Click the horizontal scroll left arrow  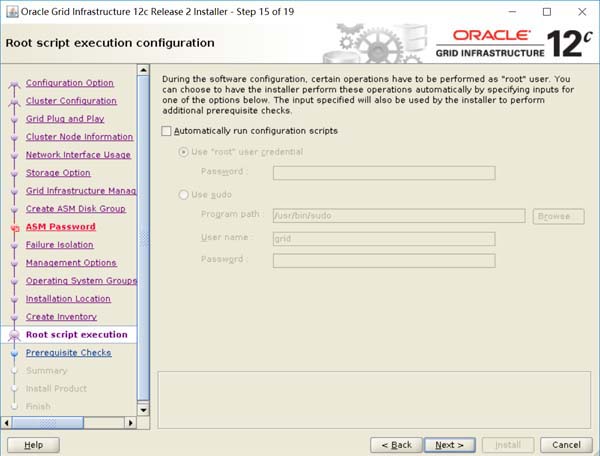pos(7,423)
